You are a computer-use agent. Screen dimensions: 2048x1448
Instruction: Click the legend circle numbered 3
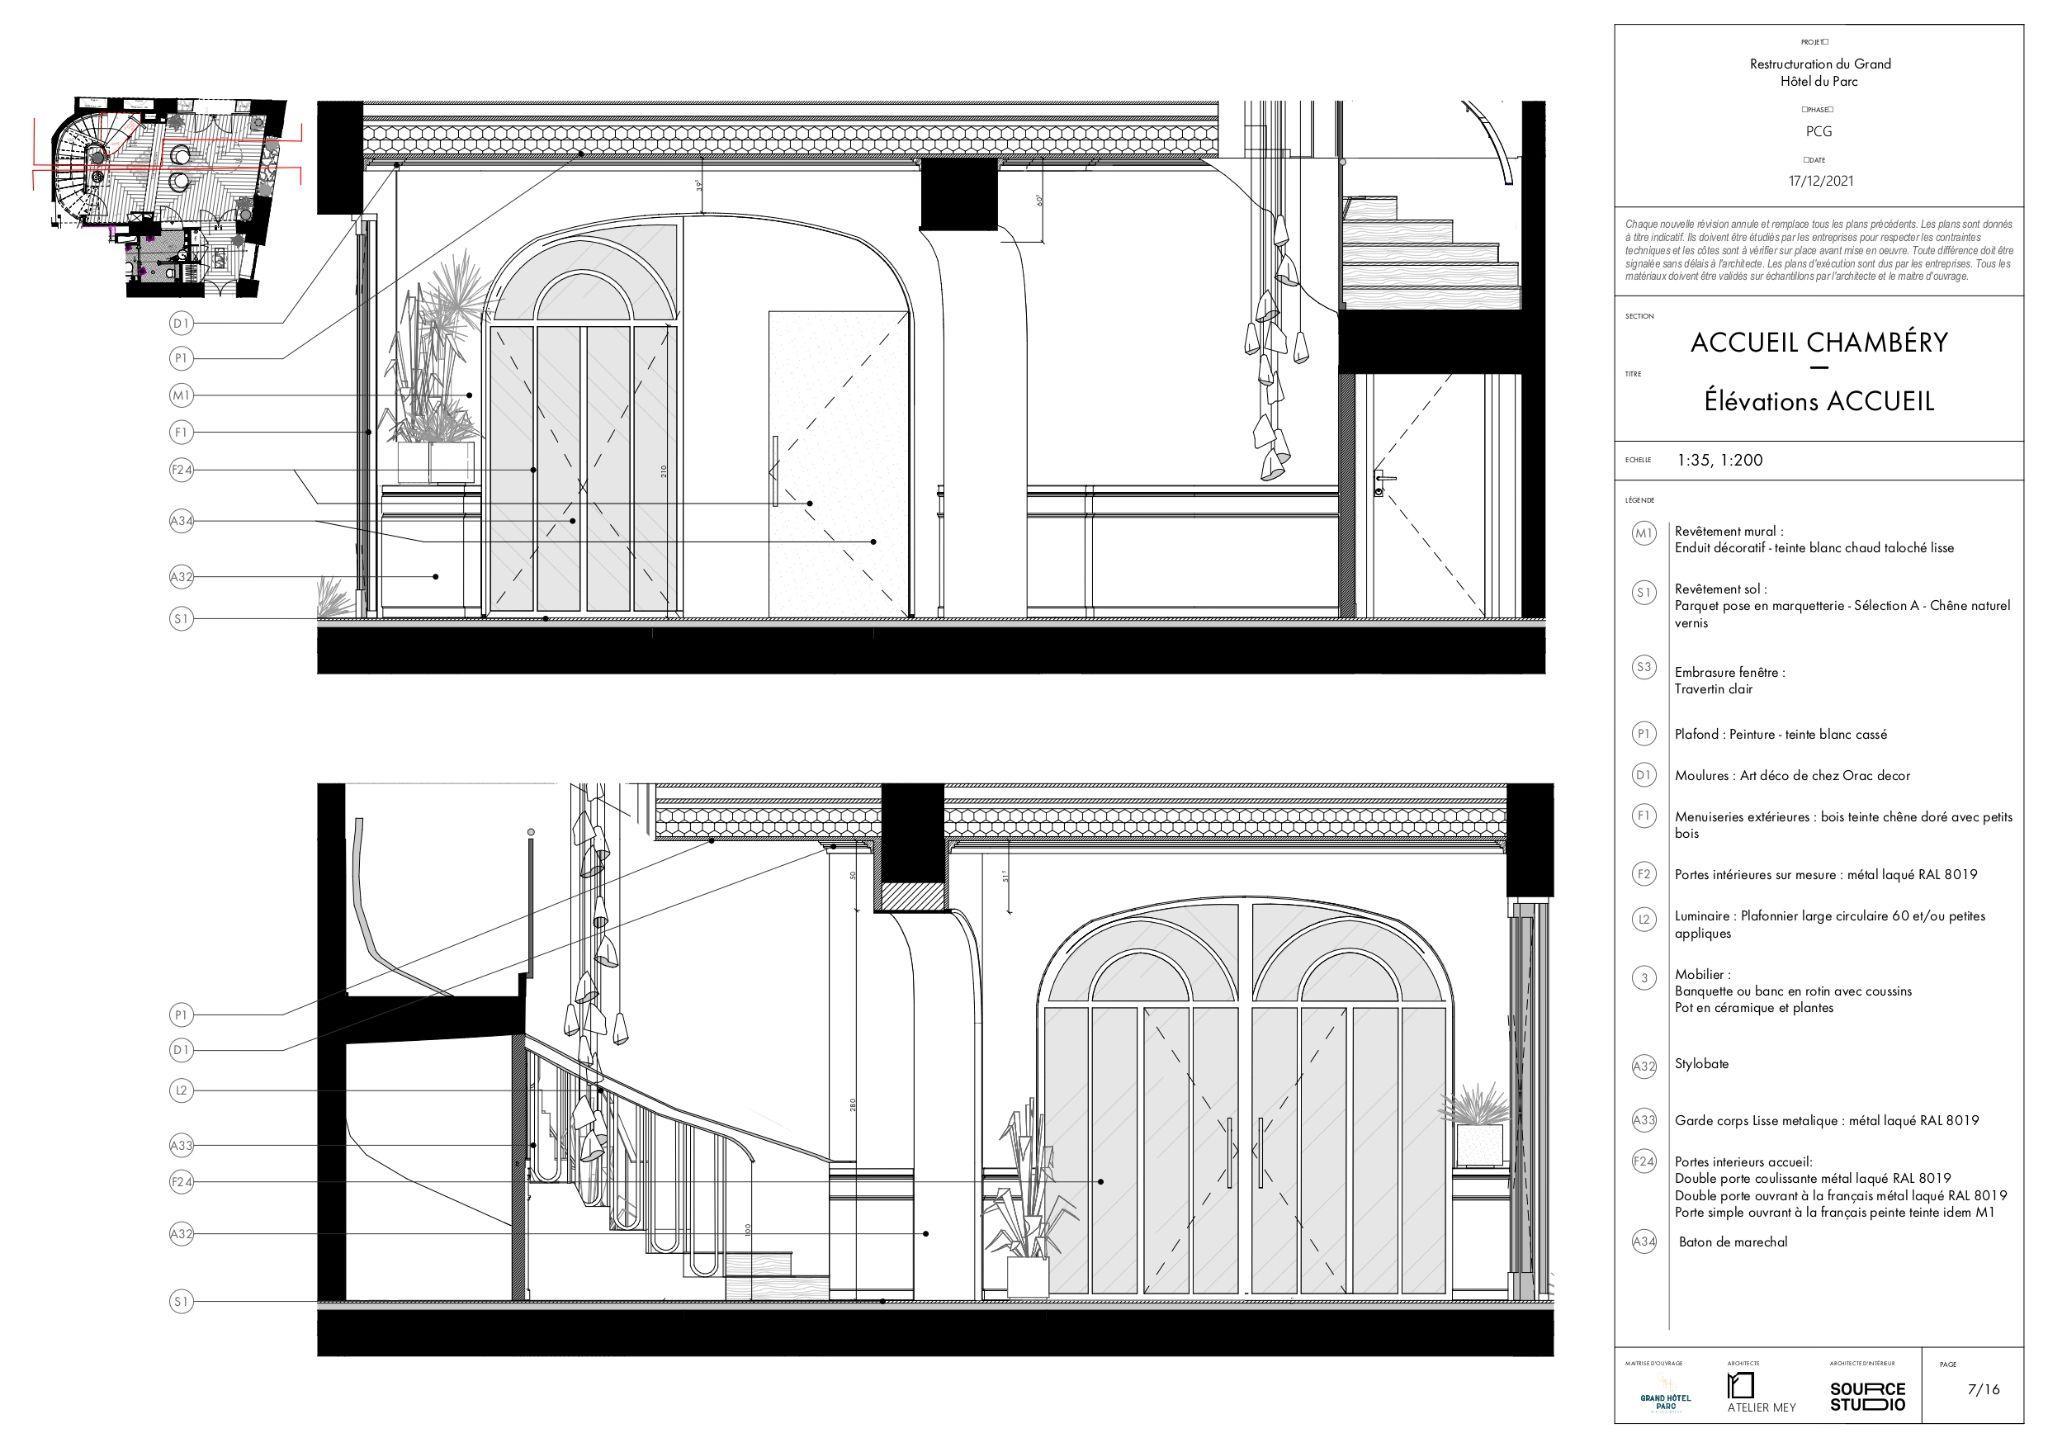point(1644,977)
